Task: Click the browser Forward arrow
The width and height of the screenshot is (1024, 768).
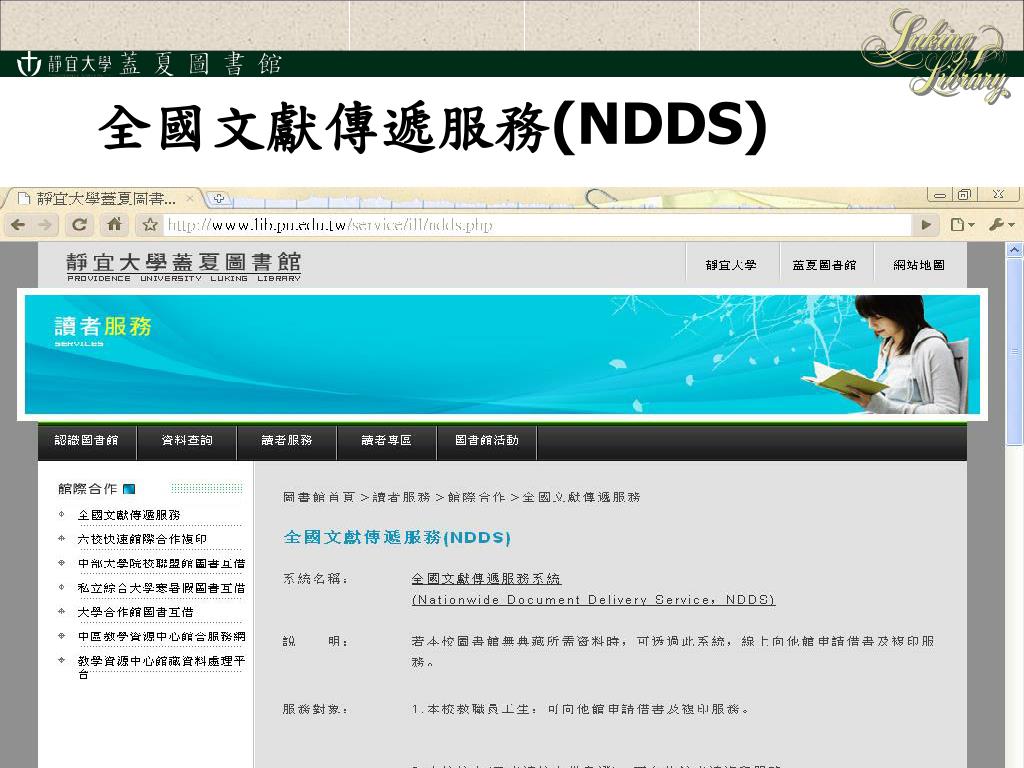Action: pyautogui.click(x=45, y=225)
